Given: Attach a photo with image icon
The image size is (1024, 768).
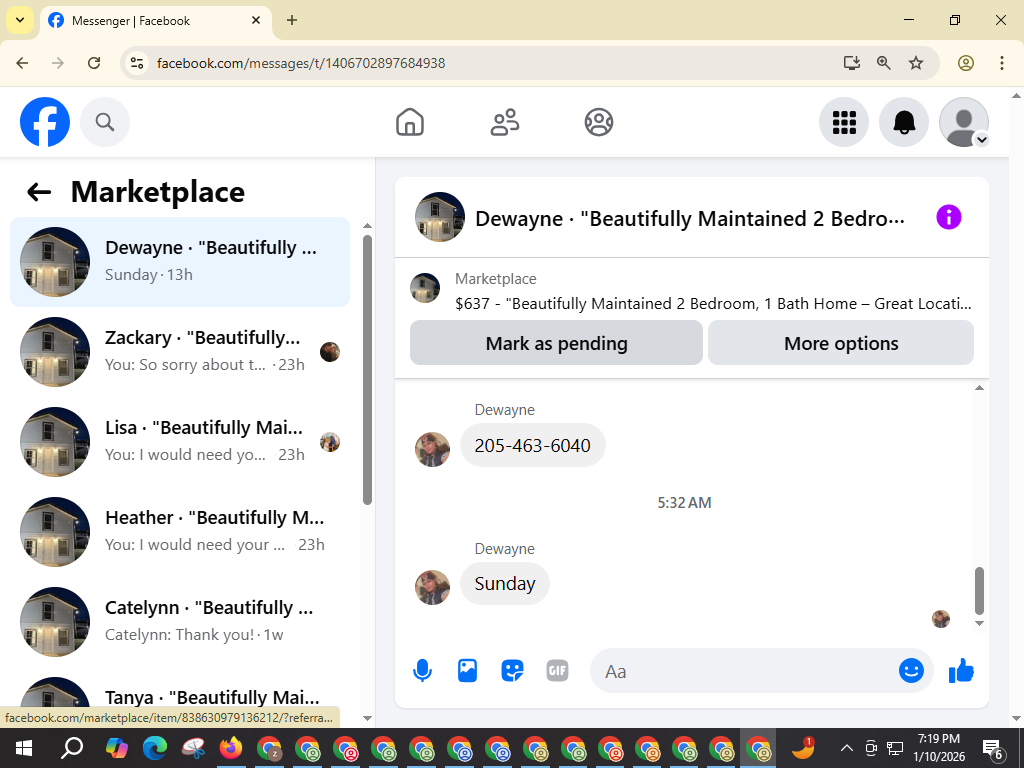Looking at the screenshot, I should pyautogui.click(x=468, y=671).
